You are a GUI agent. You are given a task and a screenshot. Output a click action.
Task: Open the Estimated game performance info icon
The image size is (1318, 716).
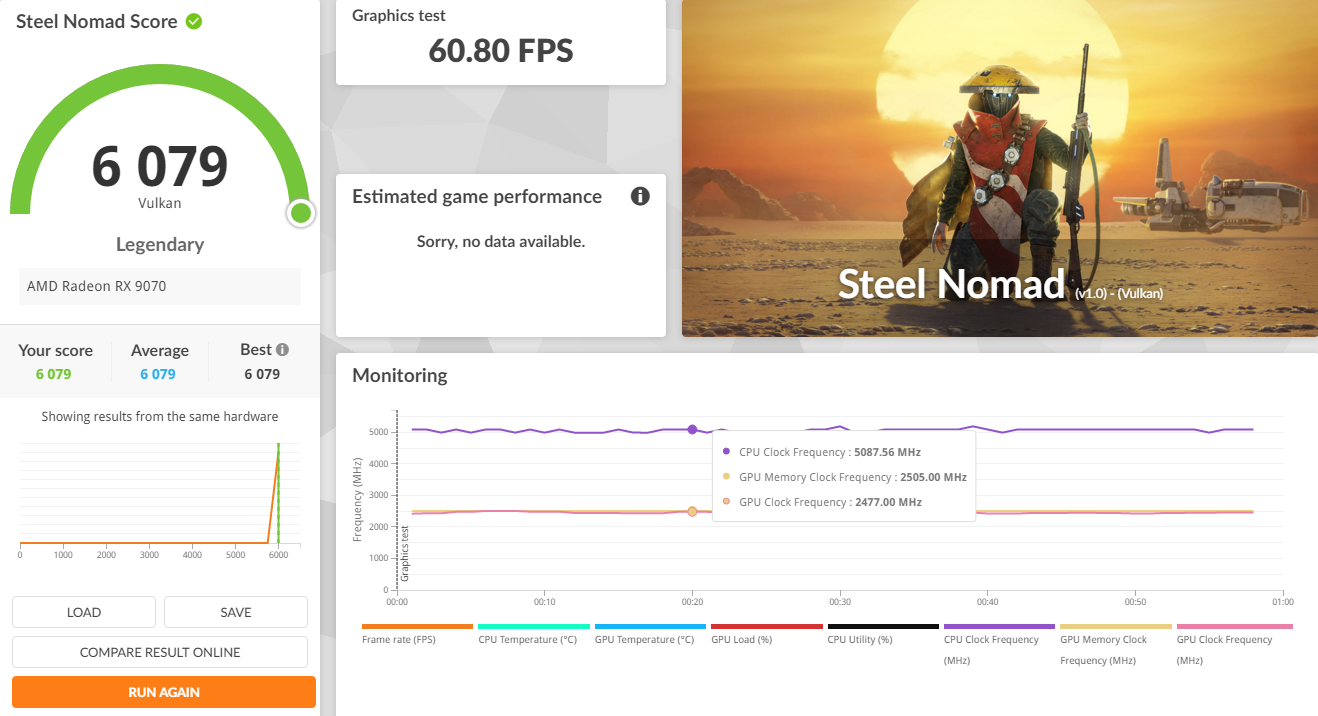pyautogui.click(x=639, y=196)
